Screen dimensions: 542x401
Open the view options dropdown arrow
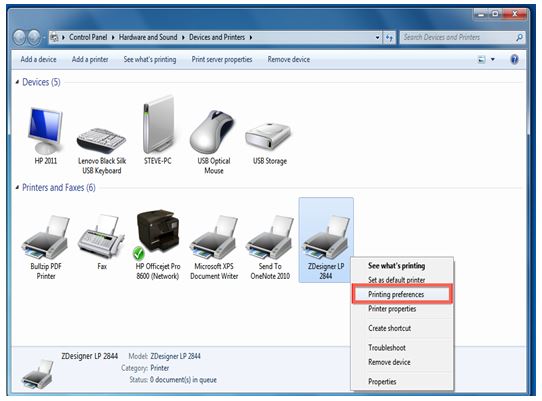coord(493,59)
